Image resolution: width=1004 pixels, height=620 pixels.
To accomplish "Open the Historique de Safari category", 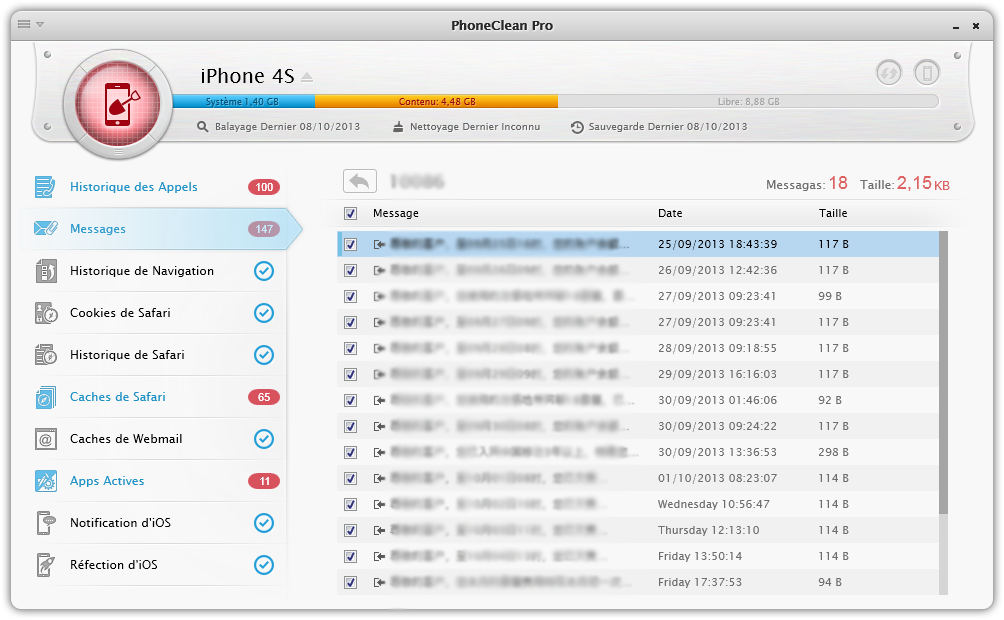I will 156,355.
